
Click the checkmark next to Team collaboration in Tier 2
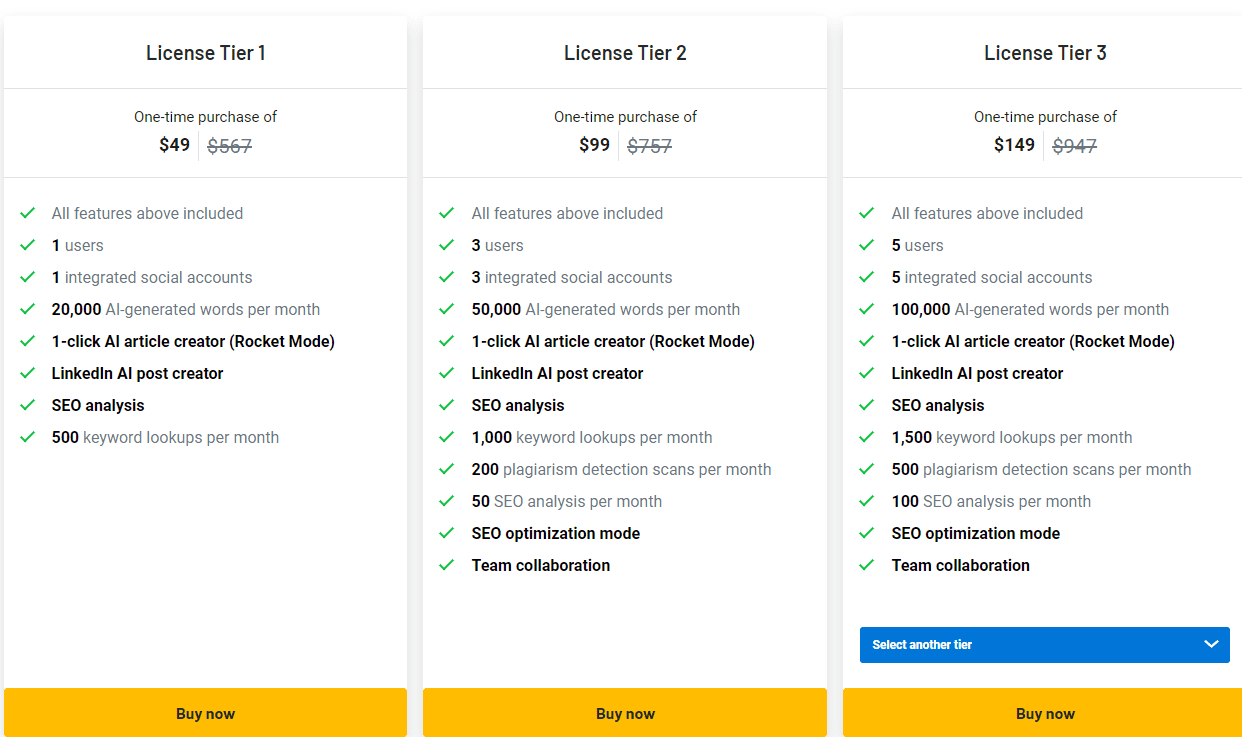point(447,565)
